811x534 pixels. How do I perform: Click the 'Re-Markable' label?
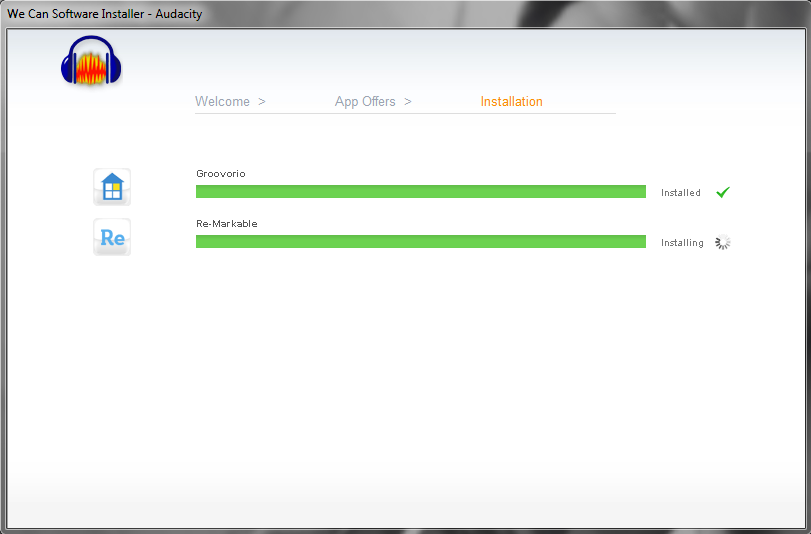(x=227, y=224)
